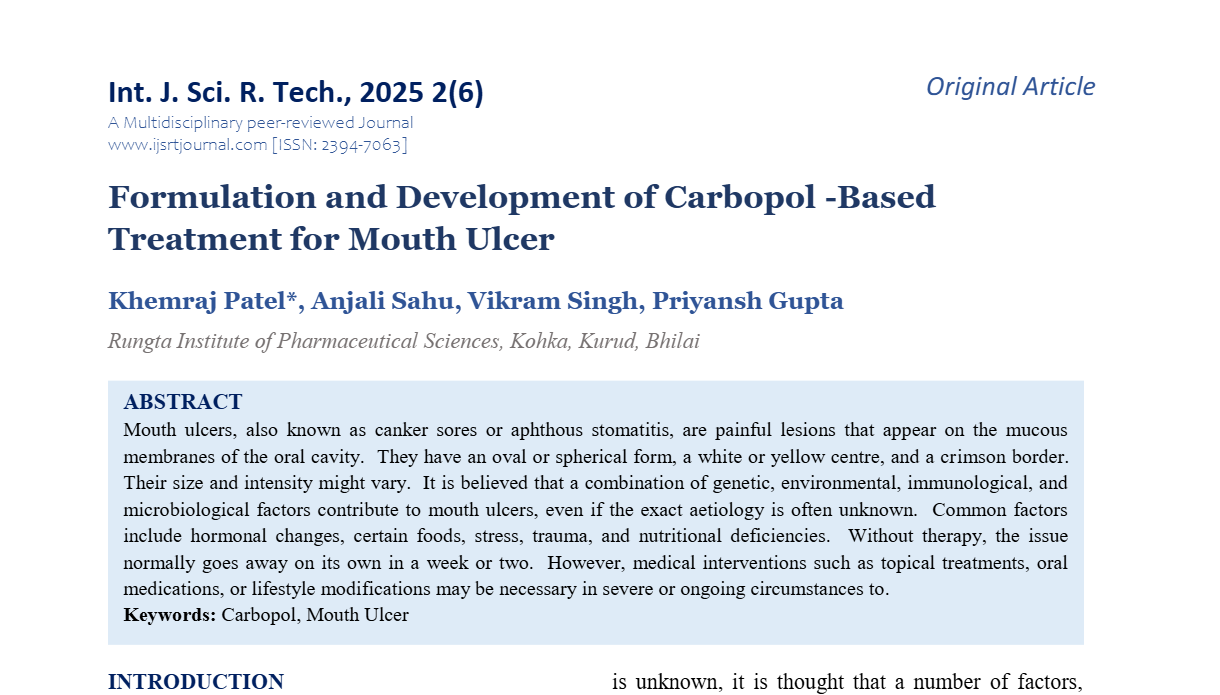Select author name 'Priyansh Gupta'
The height and width of the screenshot is (695, 1220).
(748, 301)
